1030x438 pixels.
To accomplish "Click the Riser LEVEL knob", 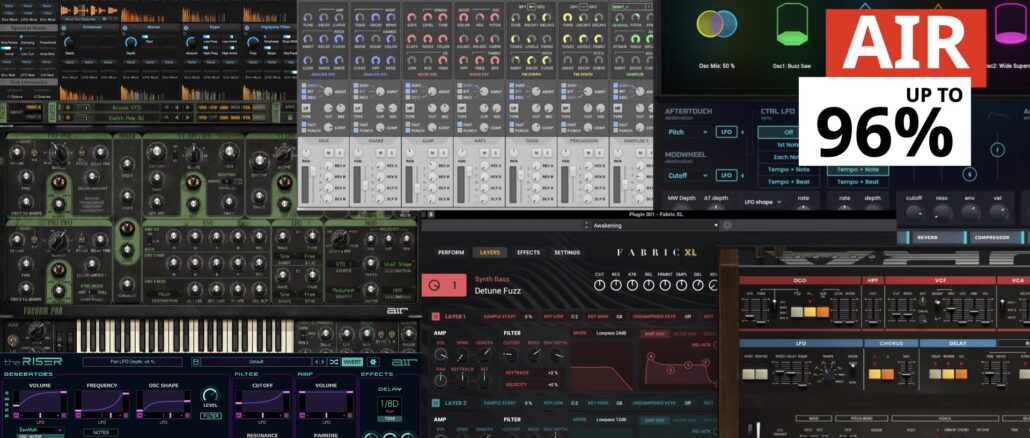I will 211,395.
